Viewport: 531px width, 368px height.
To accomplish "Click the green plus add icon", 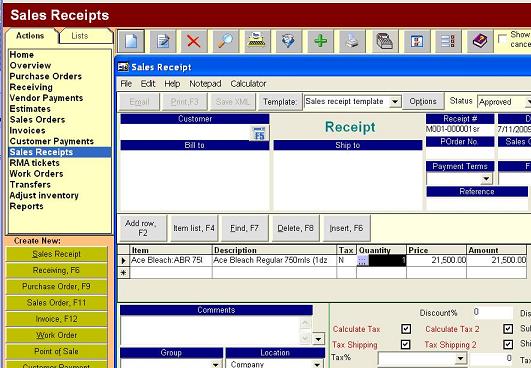I will click(320, 41).
